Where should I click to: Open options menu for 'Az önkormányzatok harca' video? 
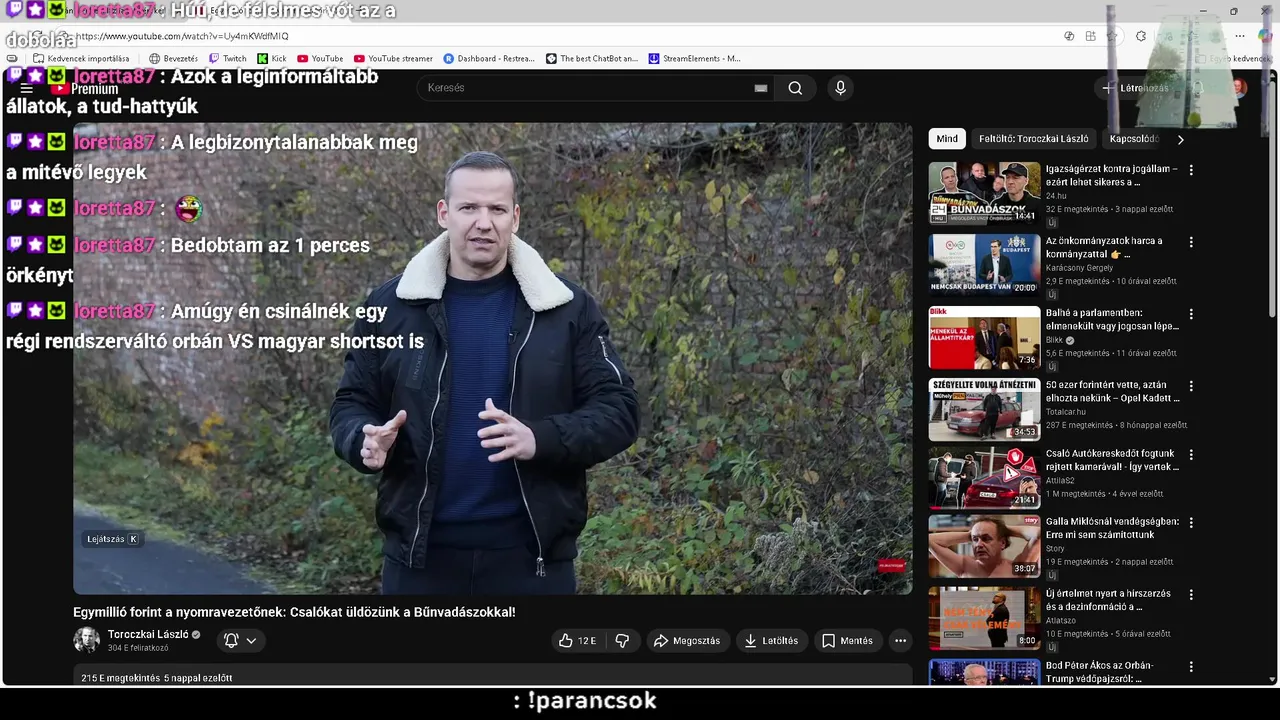point(1191,242)
